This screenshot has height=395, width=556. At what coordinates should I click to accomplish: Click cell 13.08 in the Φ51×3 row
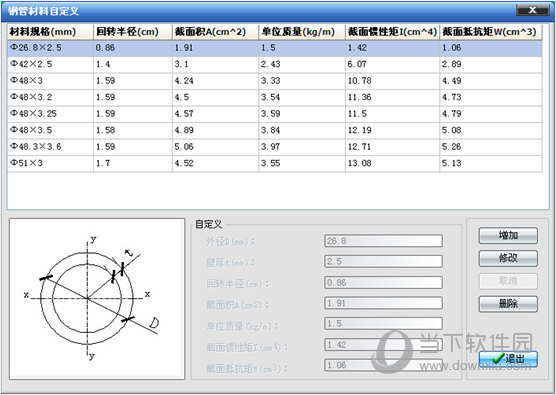[x=392, y=163]
